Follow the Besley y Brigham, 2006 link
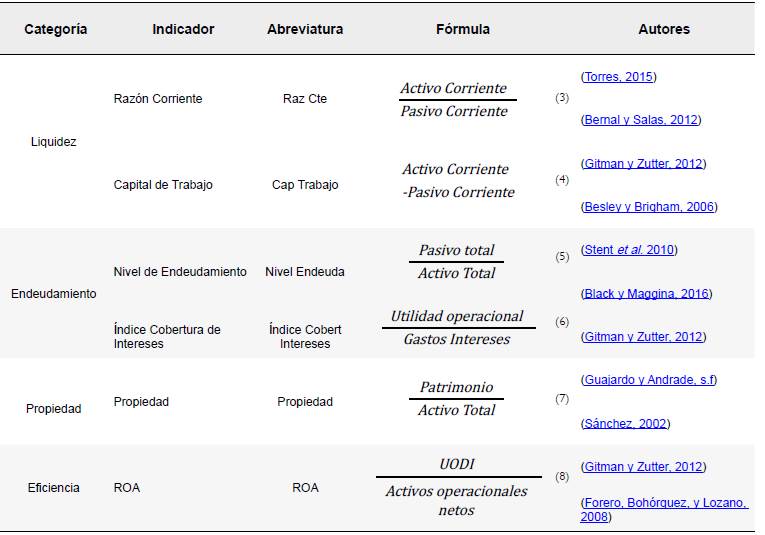765x535 pixels. click(x=649, y=207)
